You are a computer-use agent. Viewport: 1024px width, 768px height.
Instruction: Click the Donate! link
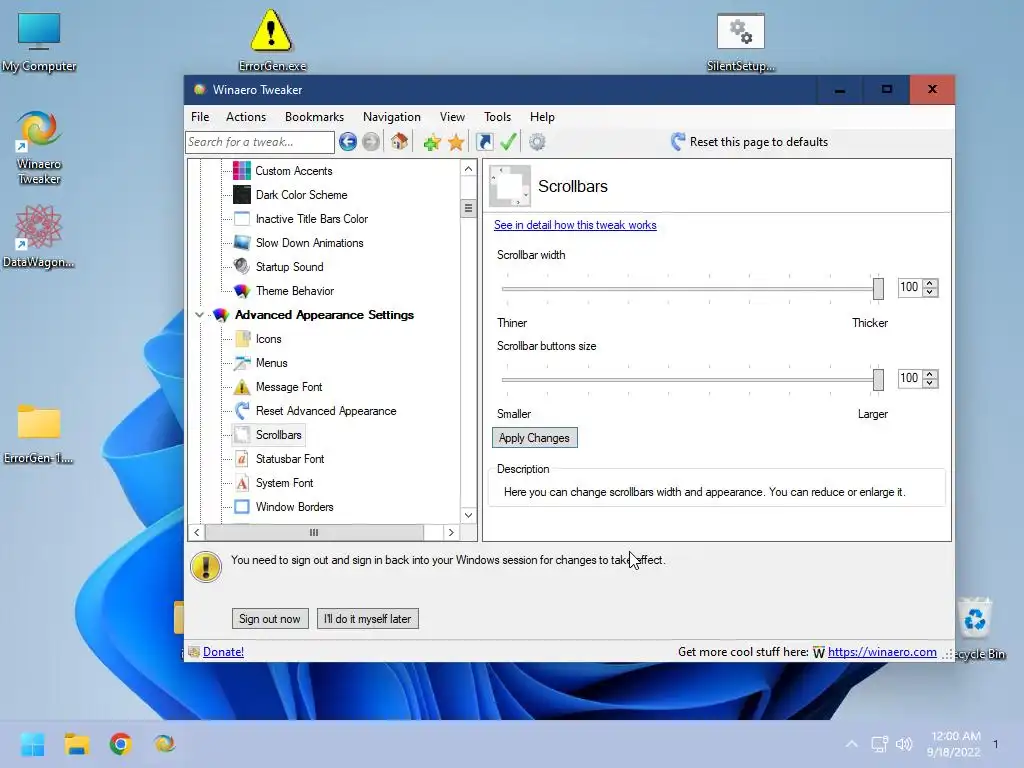coord(223,652)
